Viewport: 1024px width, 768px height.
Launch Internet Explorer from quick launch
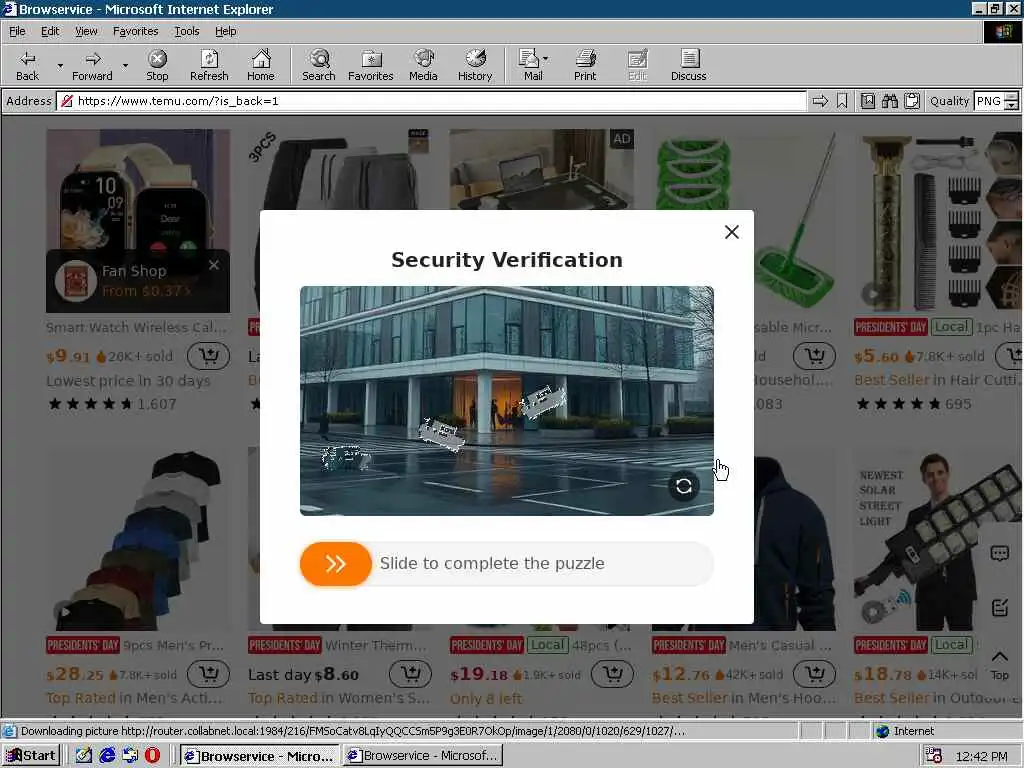[x=107, y=756]
